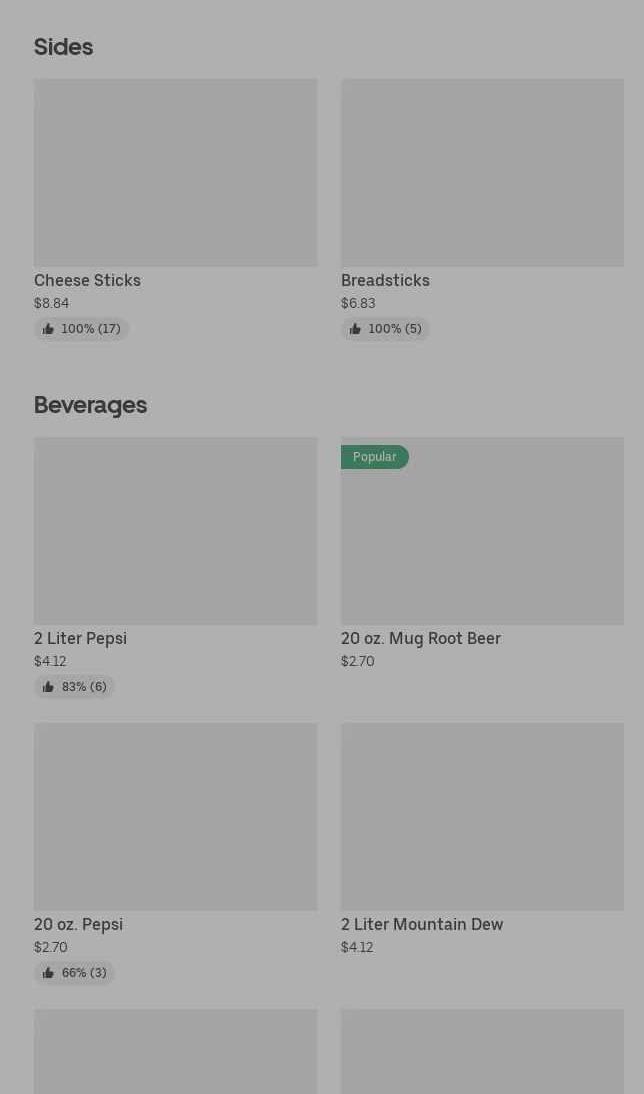
Task: Click the Beverages section heading
Action: [90, 405]
